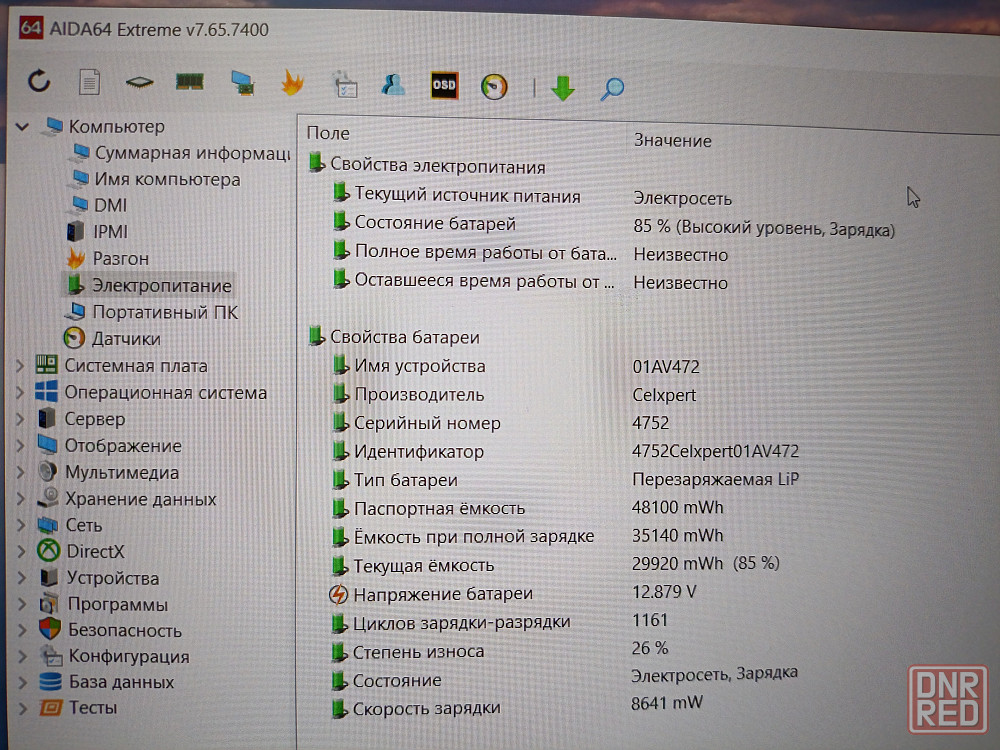Viewport: 1000px width, 750px height.
Task: Click the Refresh toolbar icon
Action: [39, 82]
